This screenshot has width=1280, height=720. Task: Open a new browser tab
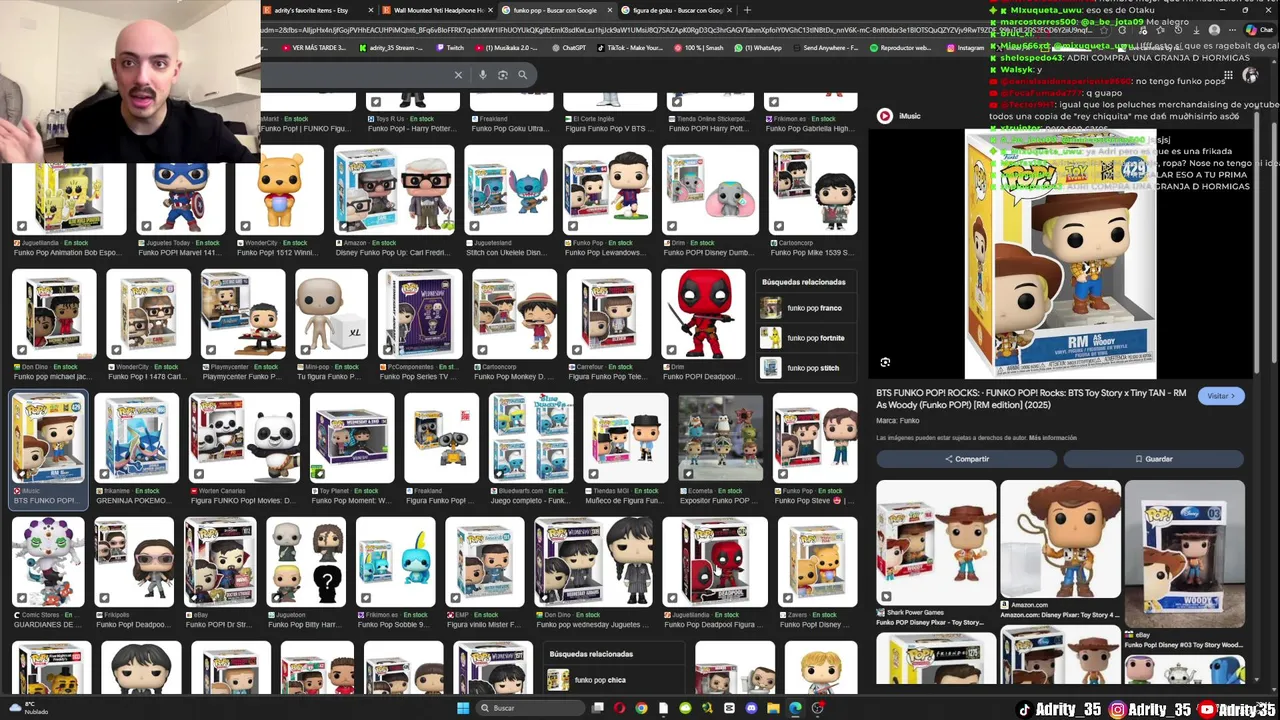click(747, 10)
